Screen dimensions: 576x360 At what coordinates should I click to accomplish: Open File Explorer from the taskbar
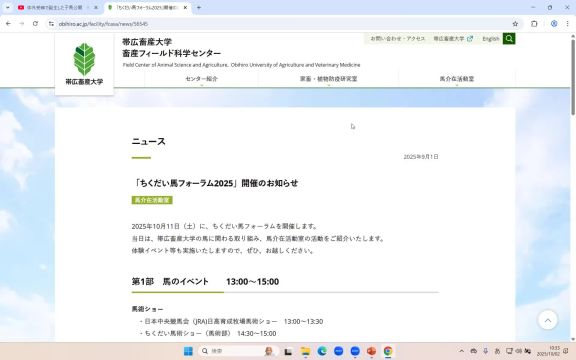305,351
